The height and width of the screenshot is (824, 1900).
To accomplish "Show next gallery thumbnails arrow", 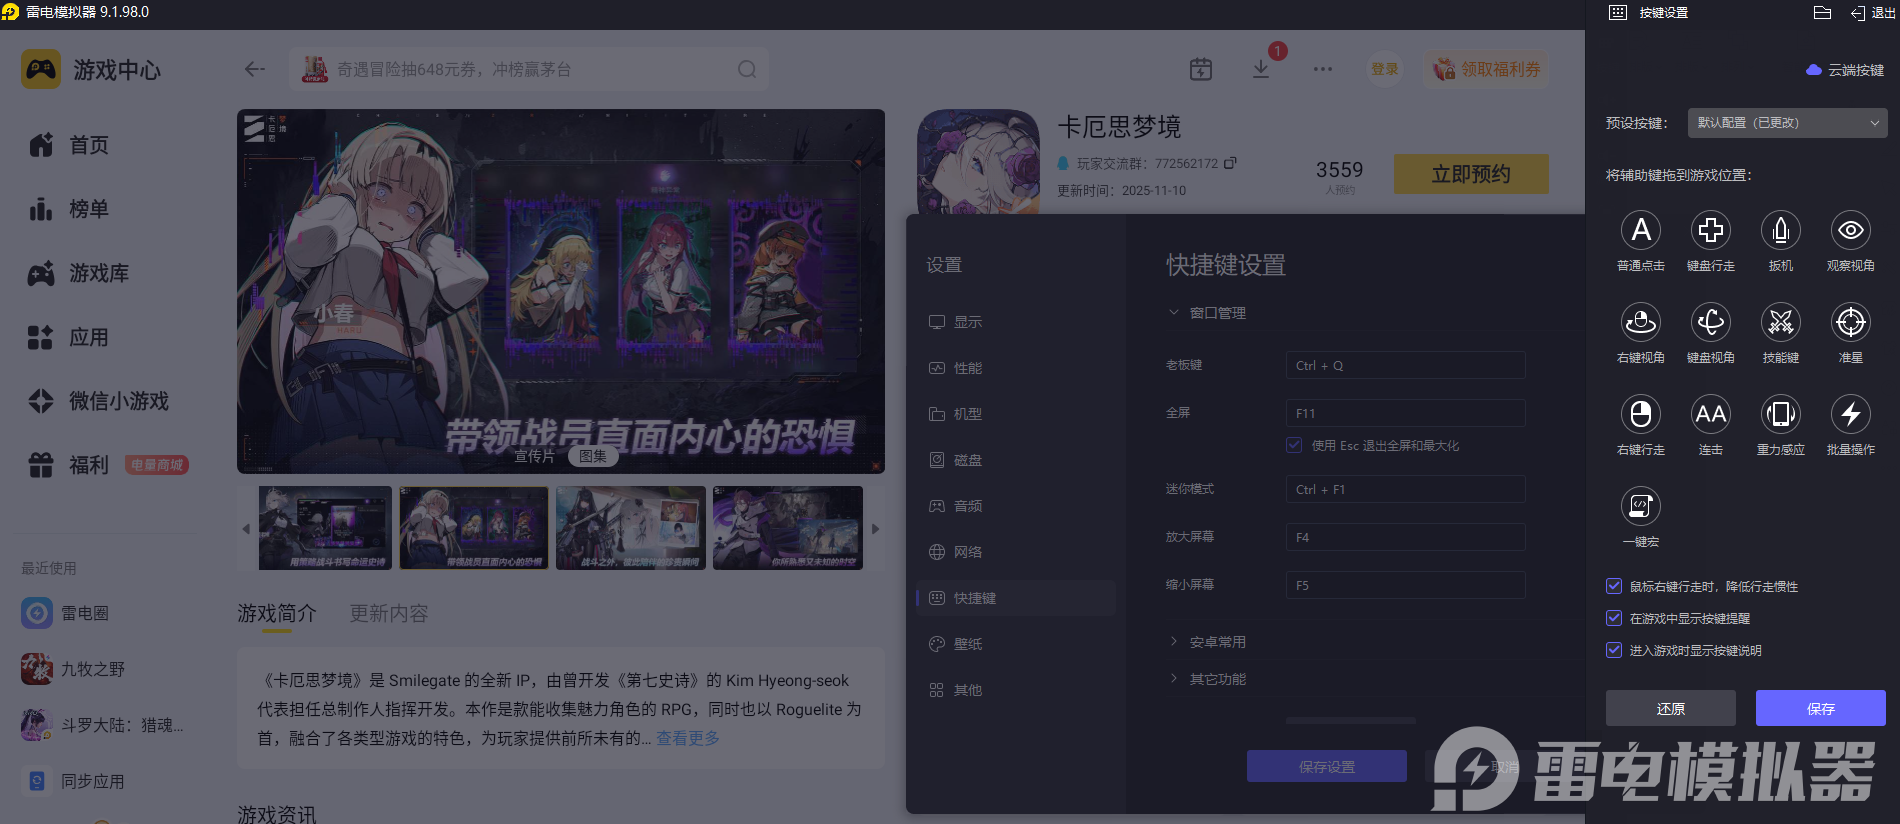I will pyautogui.click(x=875, y=528).
